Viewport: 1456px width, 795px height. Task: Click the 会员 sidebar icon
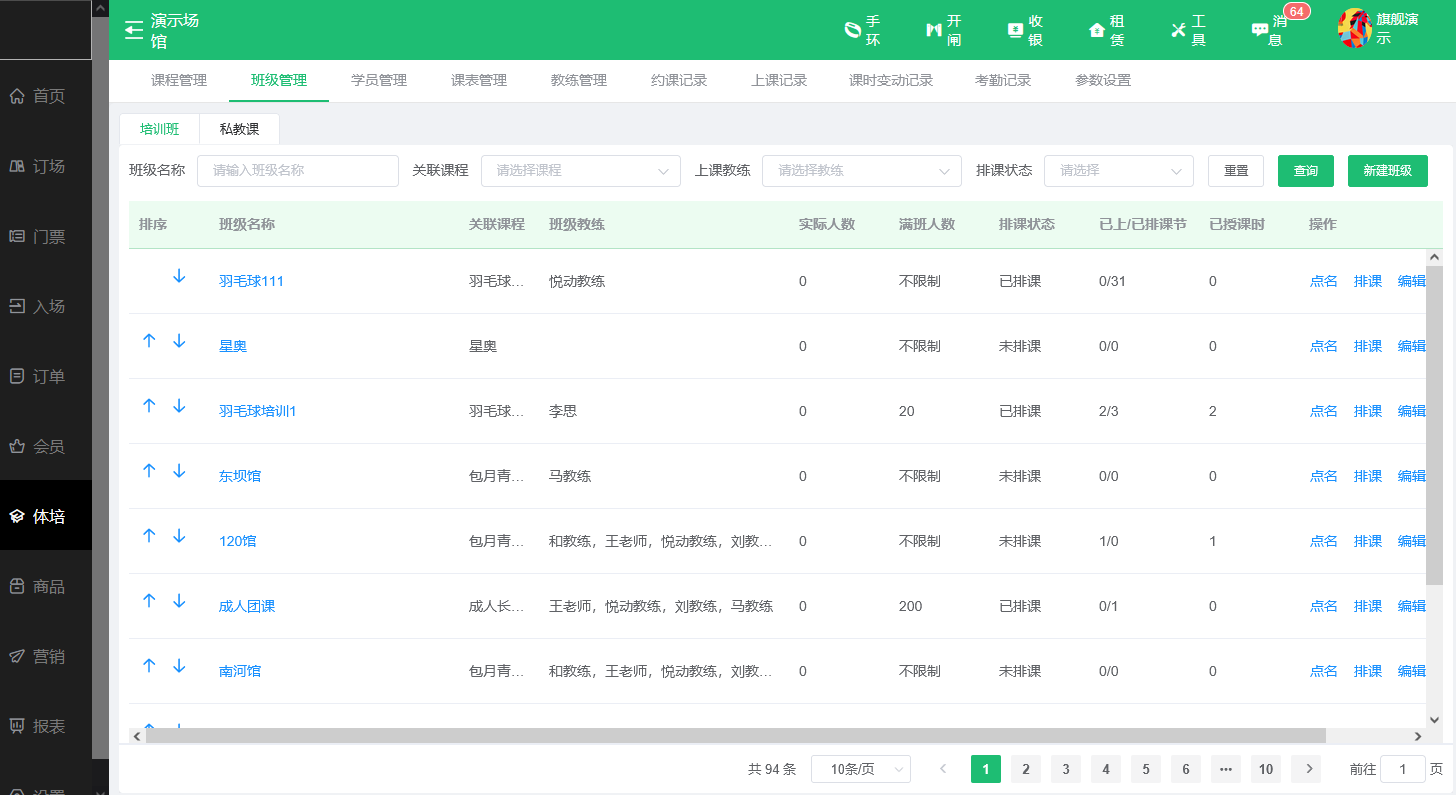pyautogui.click(x=46, y=445)
